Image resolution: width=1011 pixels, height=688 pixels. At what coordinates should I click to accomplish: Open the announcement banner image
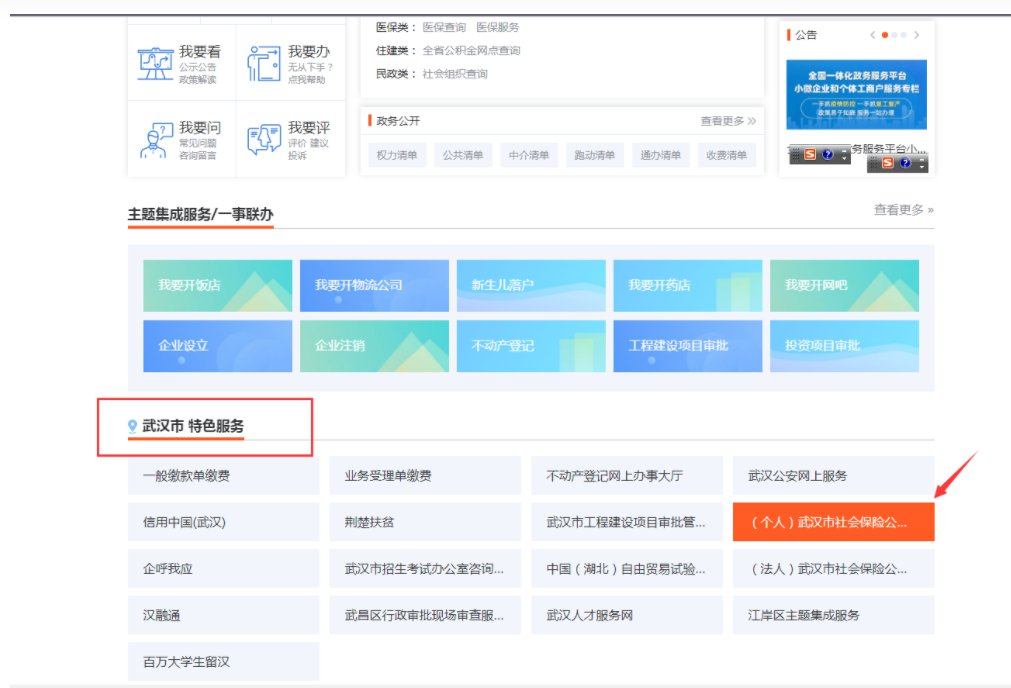tap(855, 94)
